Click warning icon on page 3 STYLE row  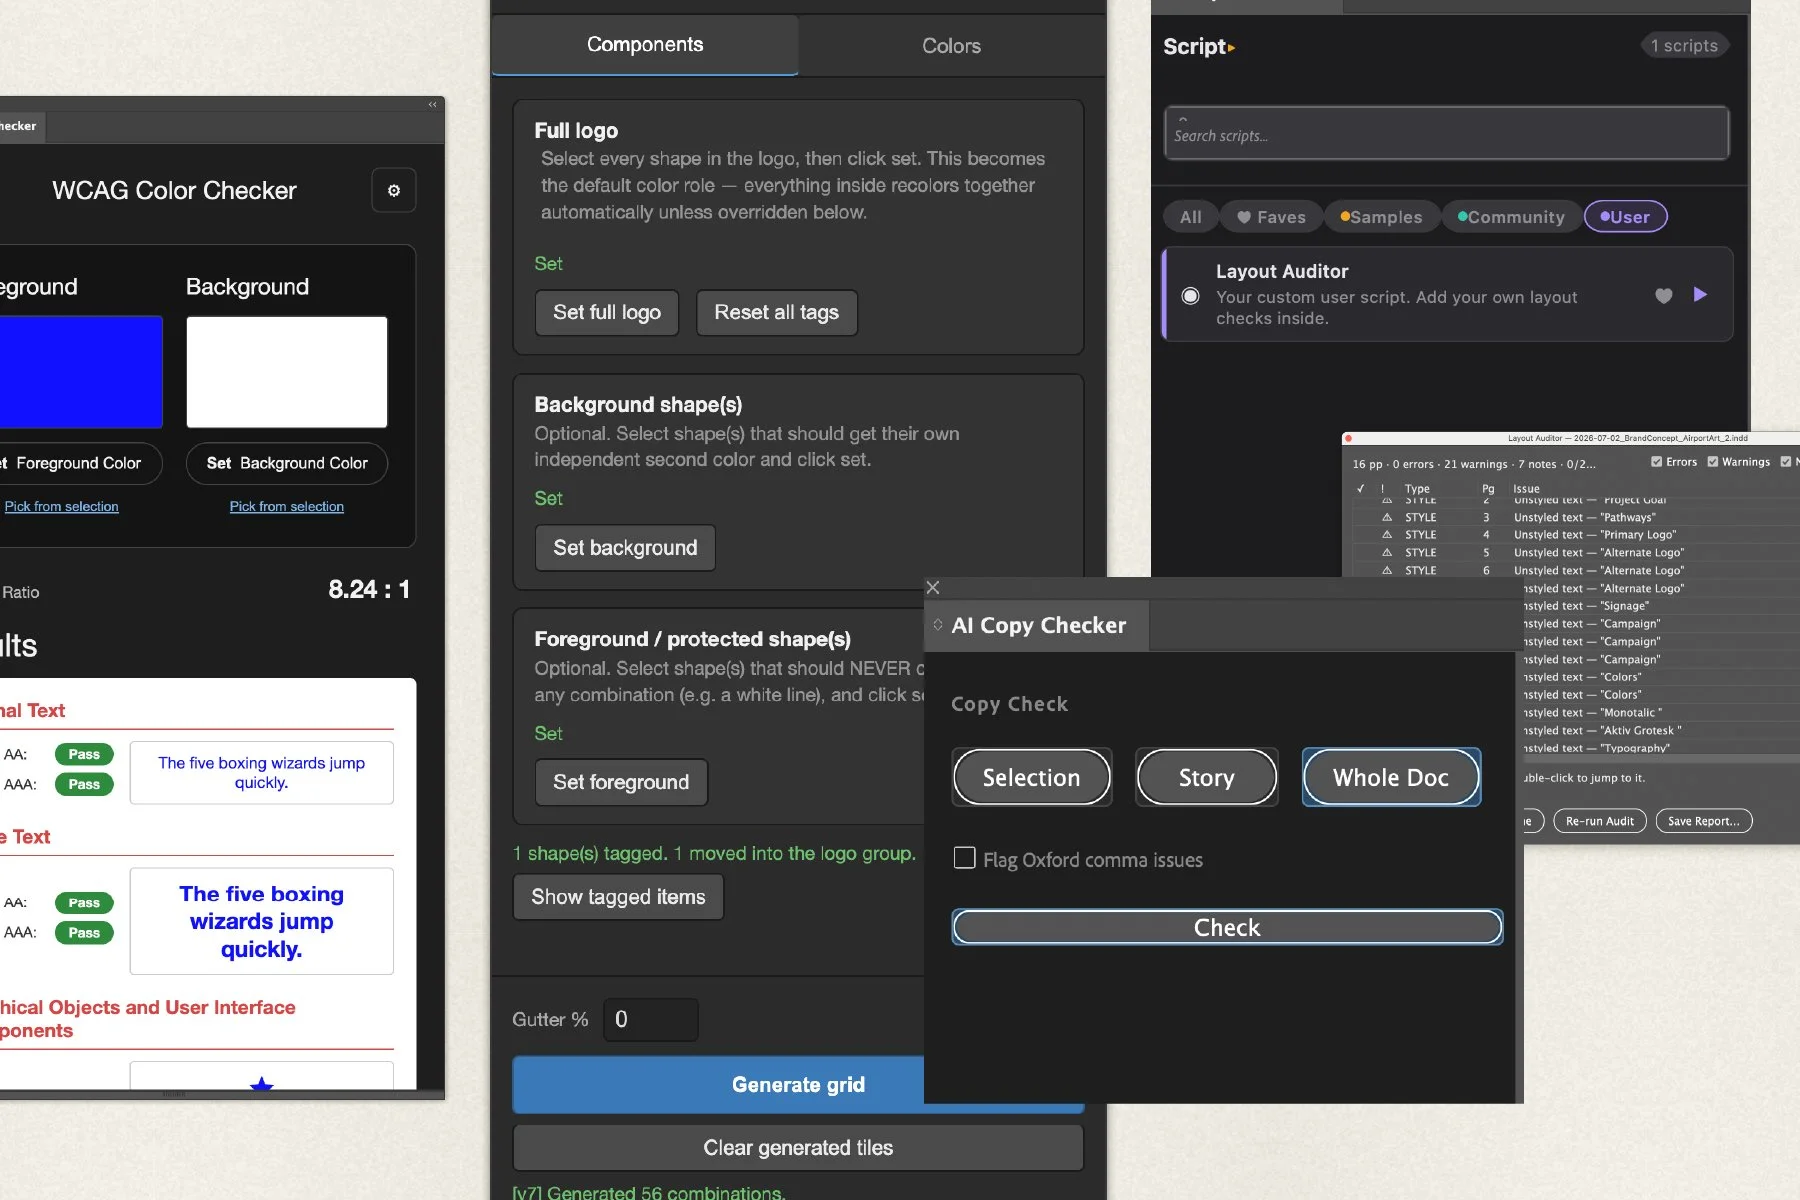click(1387, 517)
